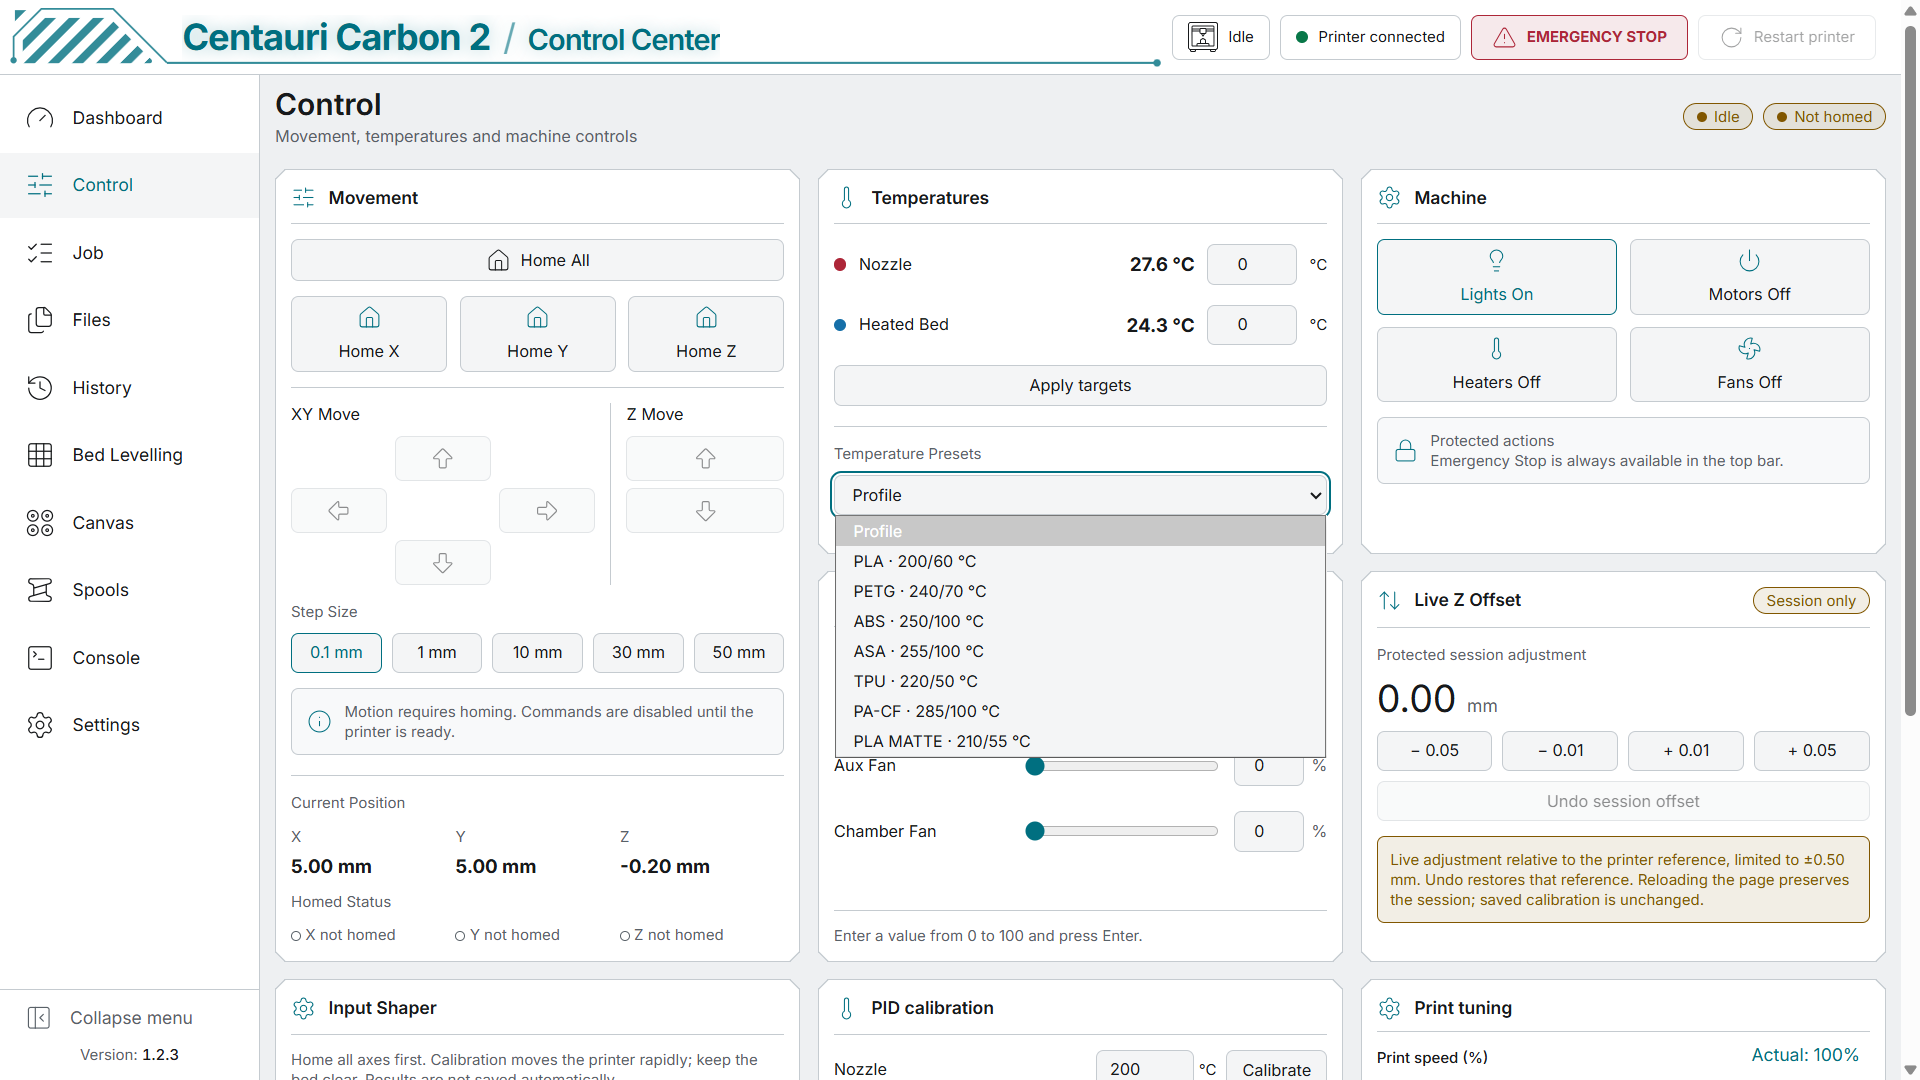Viewport: 1920px width, 1080px height.
Task: Select the 50 mm step size
Action: pos(739,653)
